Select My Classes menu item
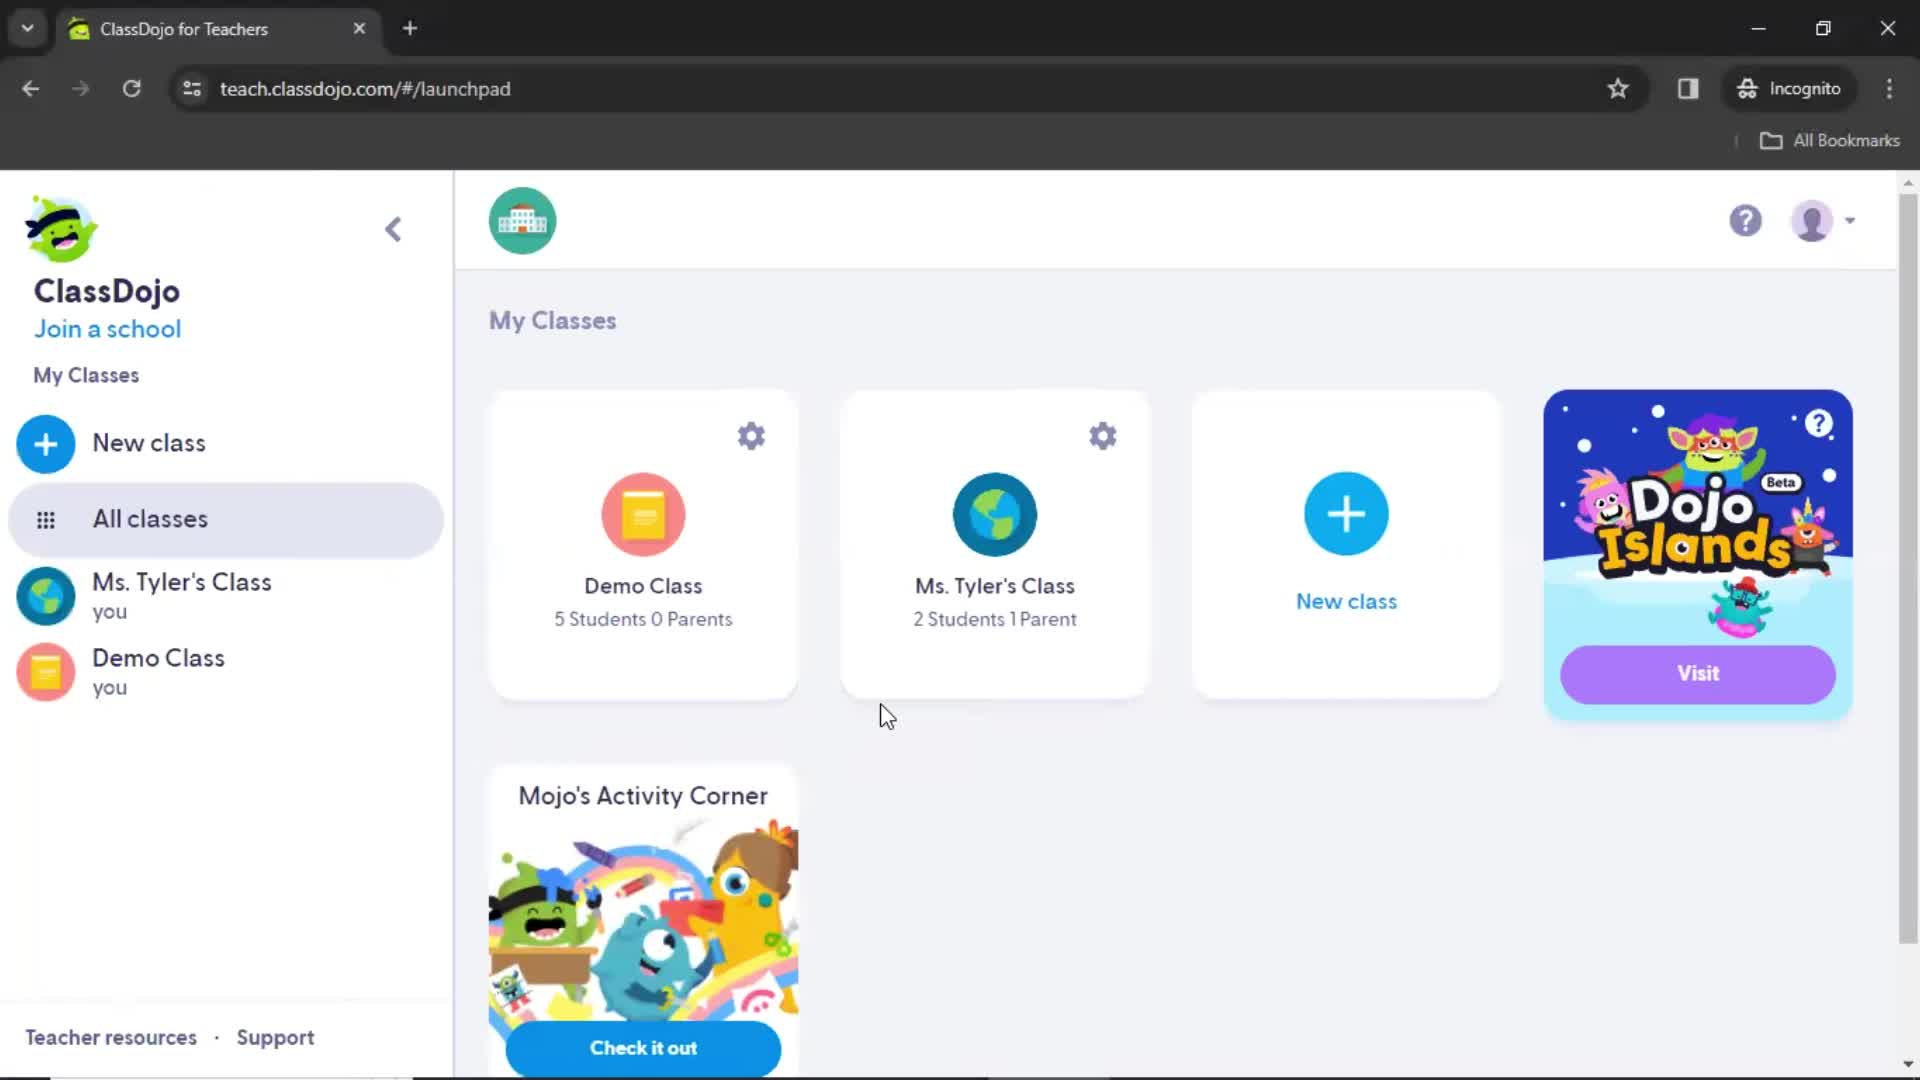1920x1080 pixels. pos(86,375)
